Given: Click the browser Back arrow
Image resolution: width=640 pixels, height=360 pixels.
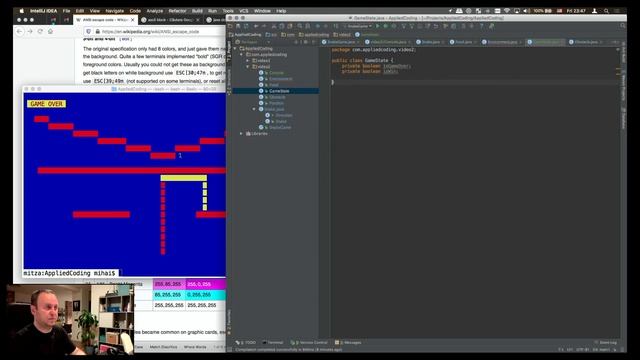Looking at the screenshot, I should tap(20, 31).
